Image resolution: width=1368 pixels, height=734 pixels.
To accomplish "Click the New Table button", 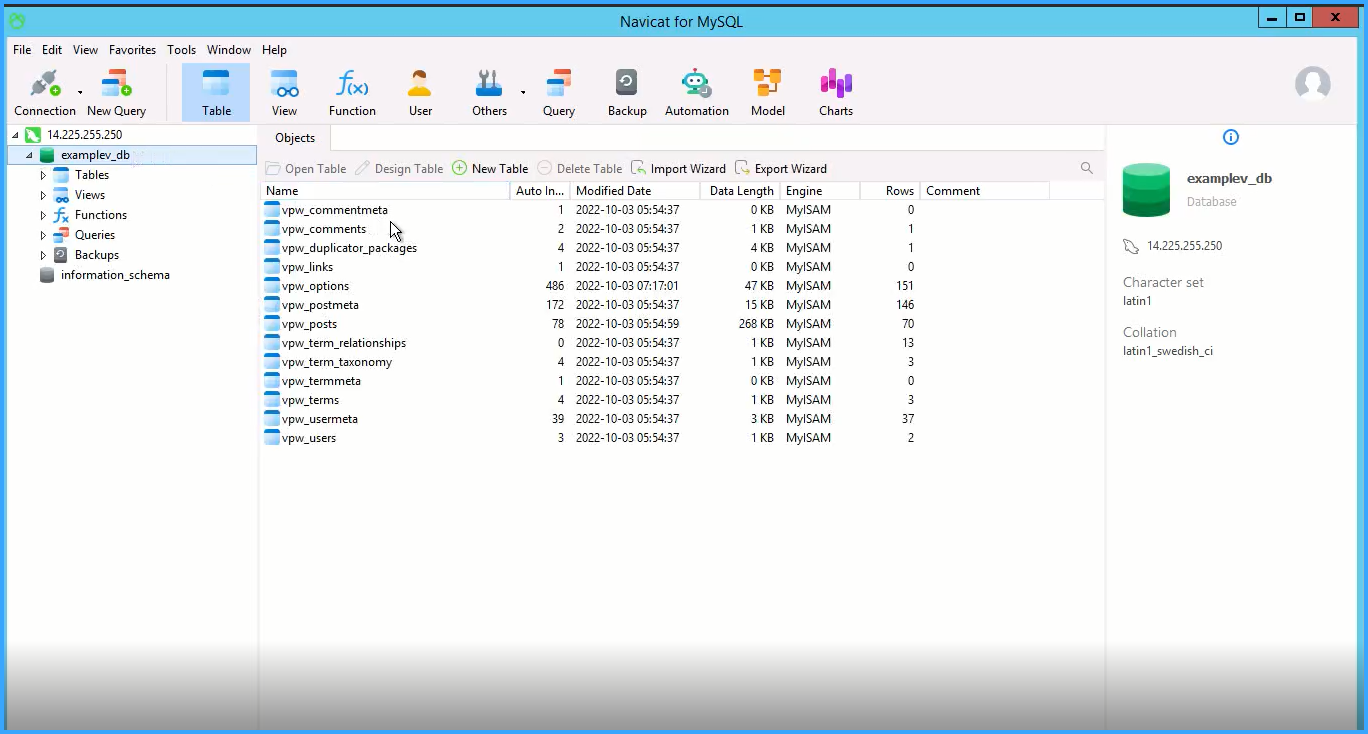I will (x=490, y=169).
